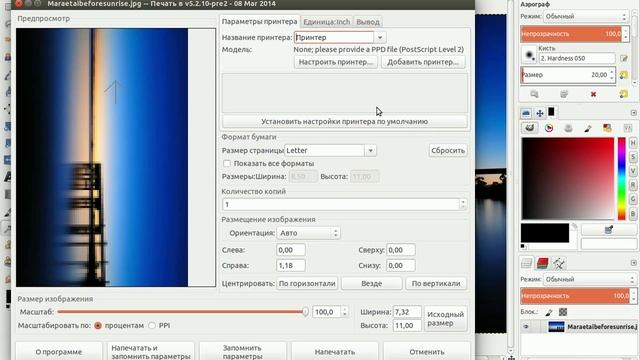
Task: Select the GIMP color selector mode icon
Action: pyautogui.click(x=529, y=128)
